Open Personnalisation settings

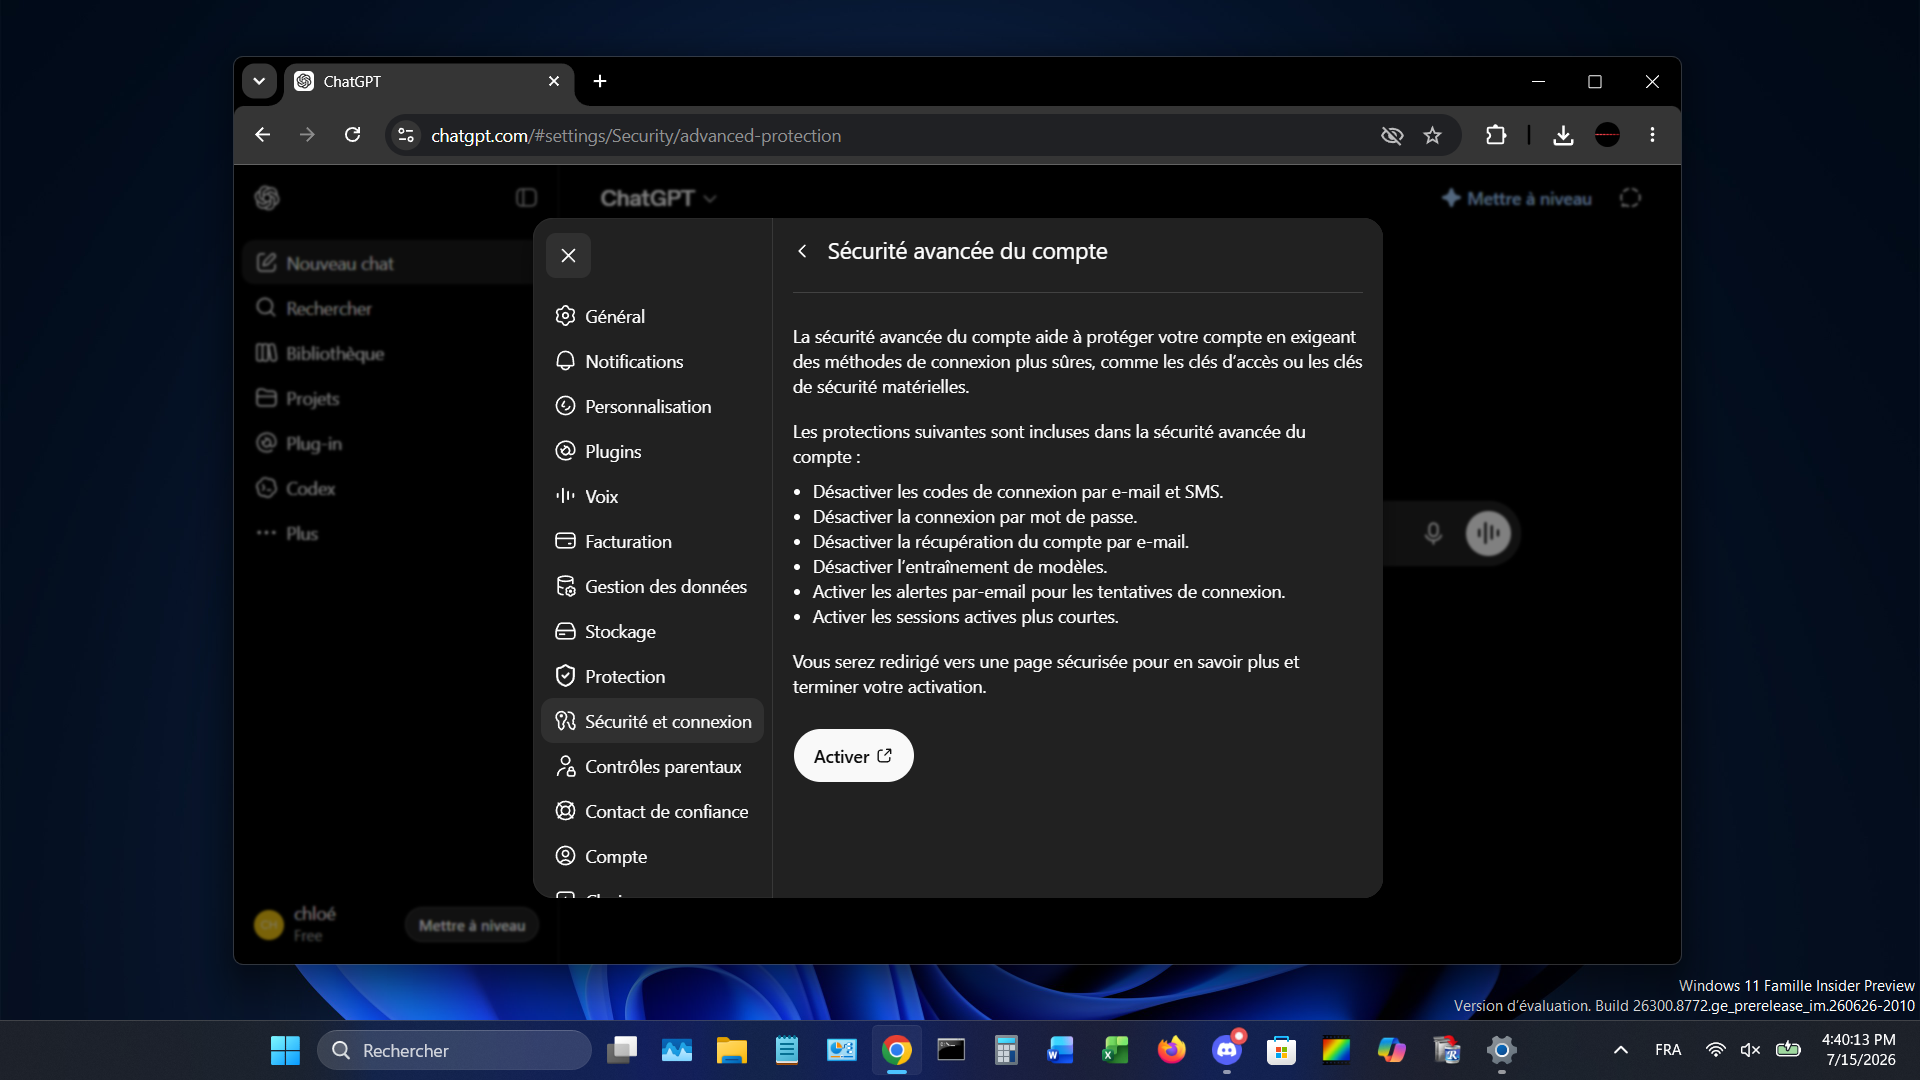click(x=652, y=406)
